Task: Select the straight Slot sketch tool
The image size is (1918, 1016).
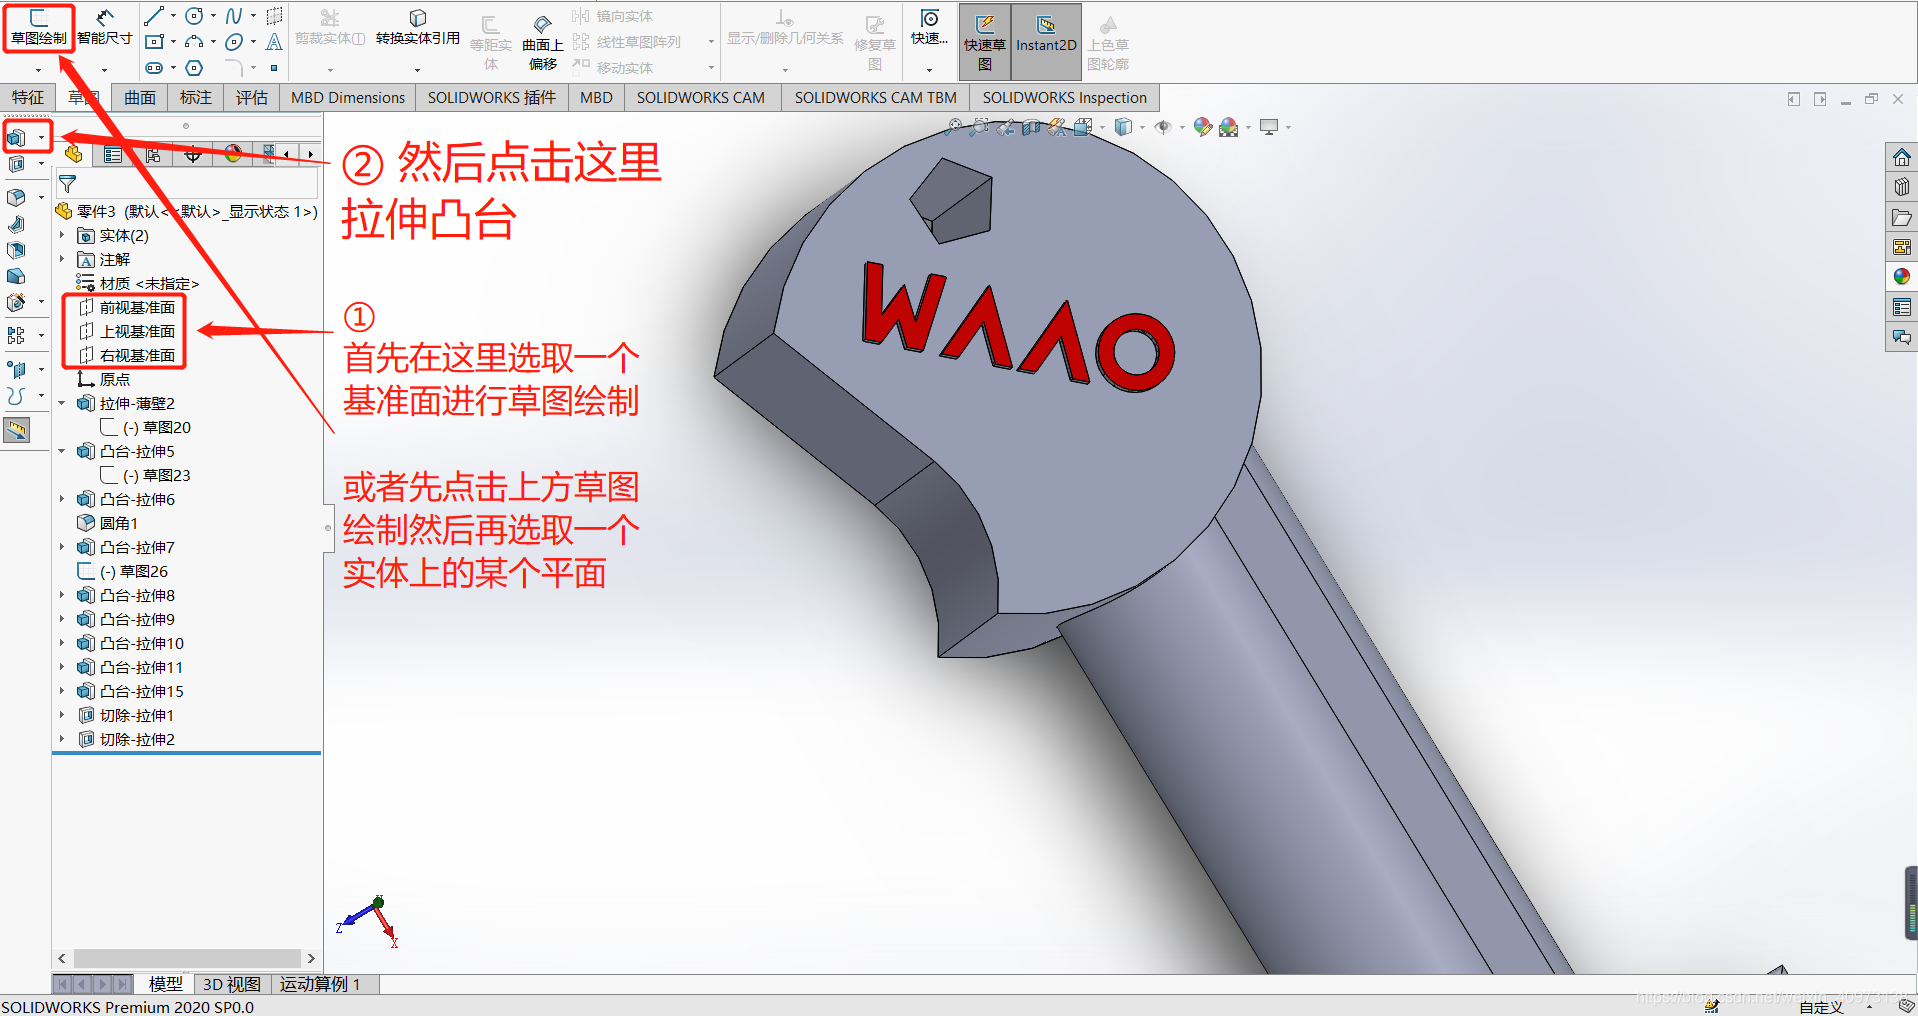Action: (x=153, y=68)
